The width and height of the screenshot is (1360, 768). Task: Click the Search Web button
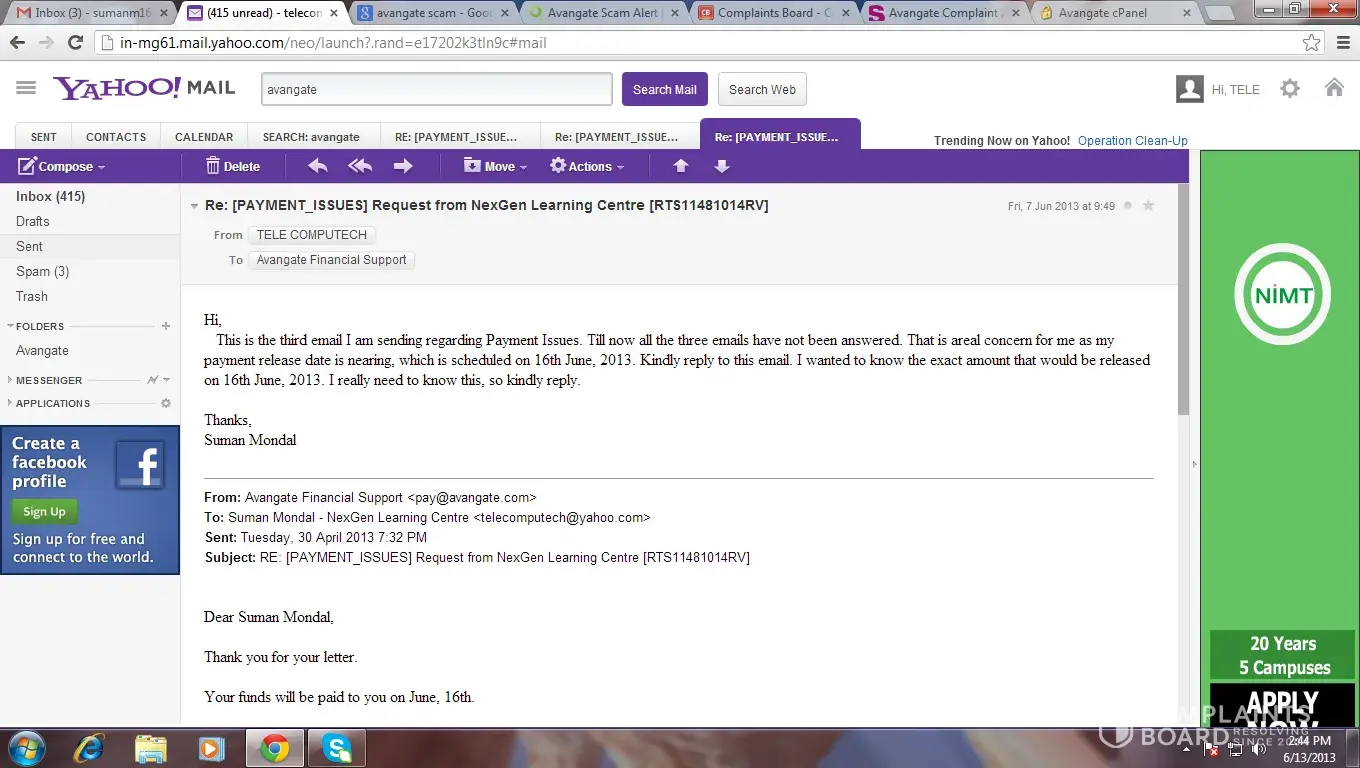[762, 89]
